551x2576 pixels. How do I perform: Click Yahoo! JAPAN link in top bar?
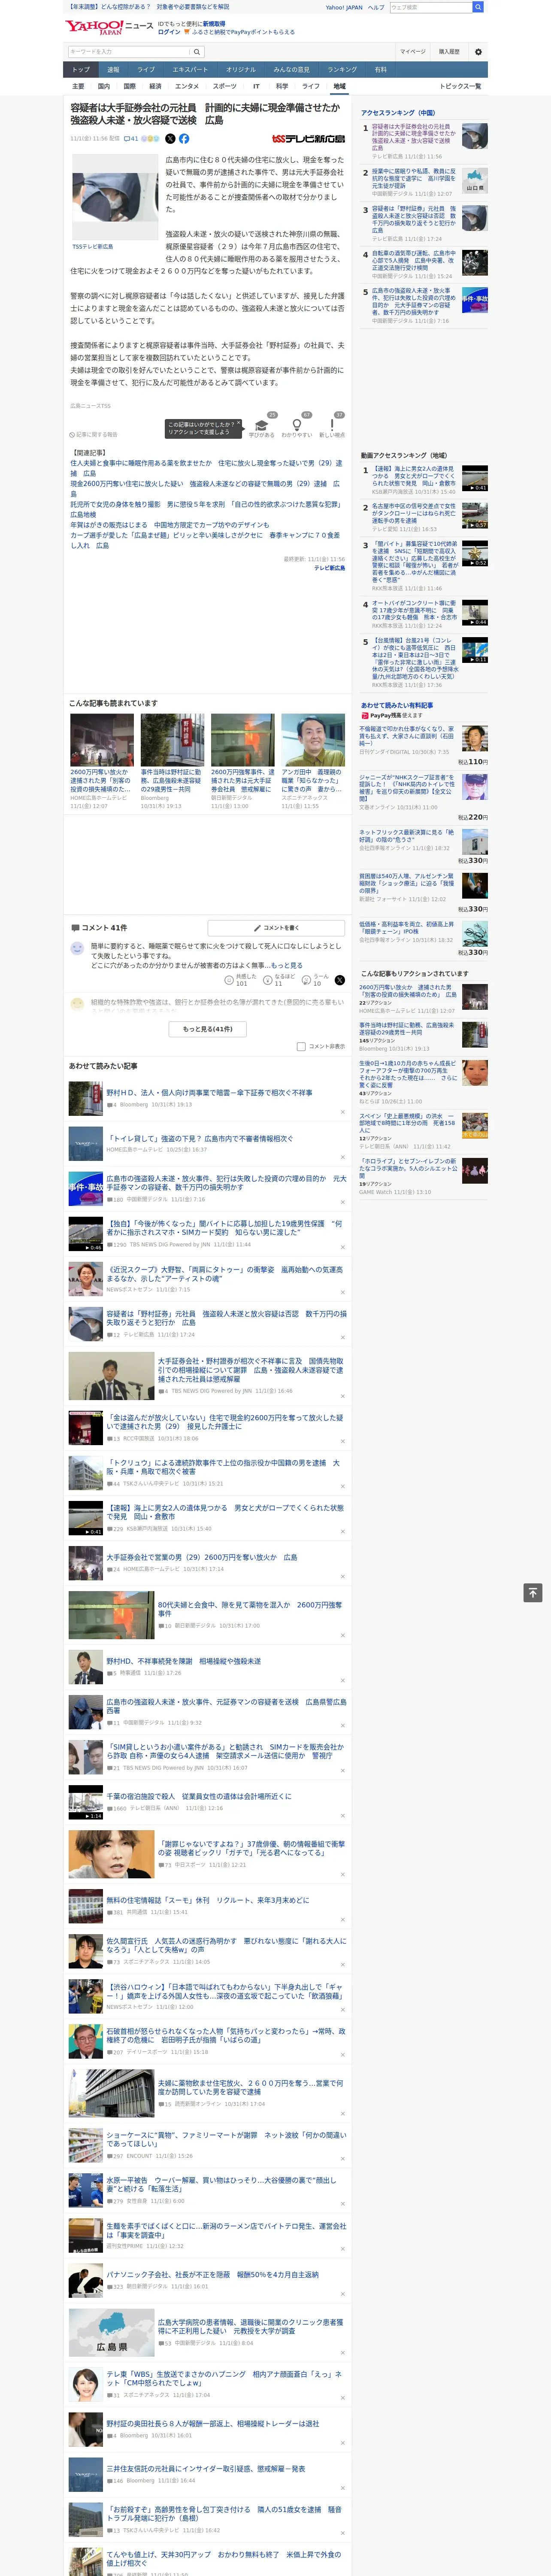click(344, 7)
